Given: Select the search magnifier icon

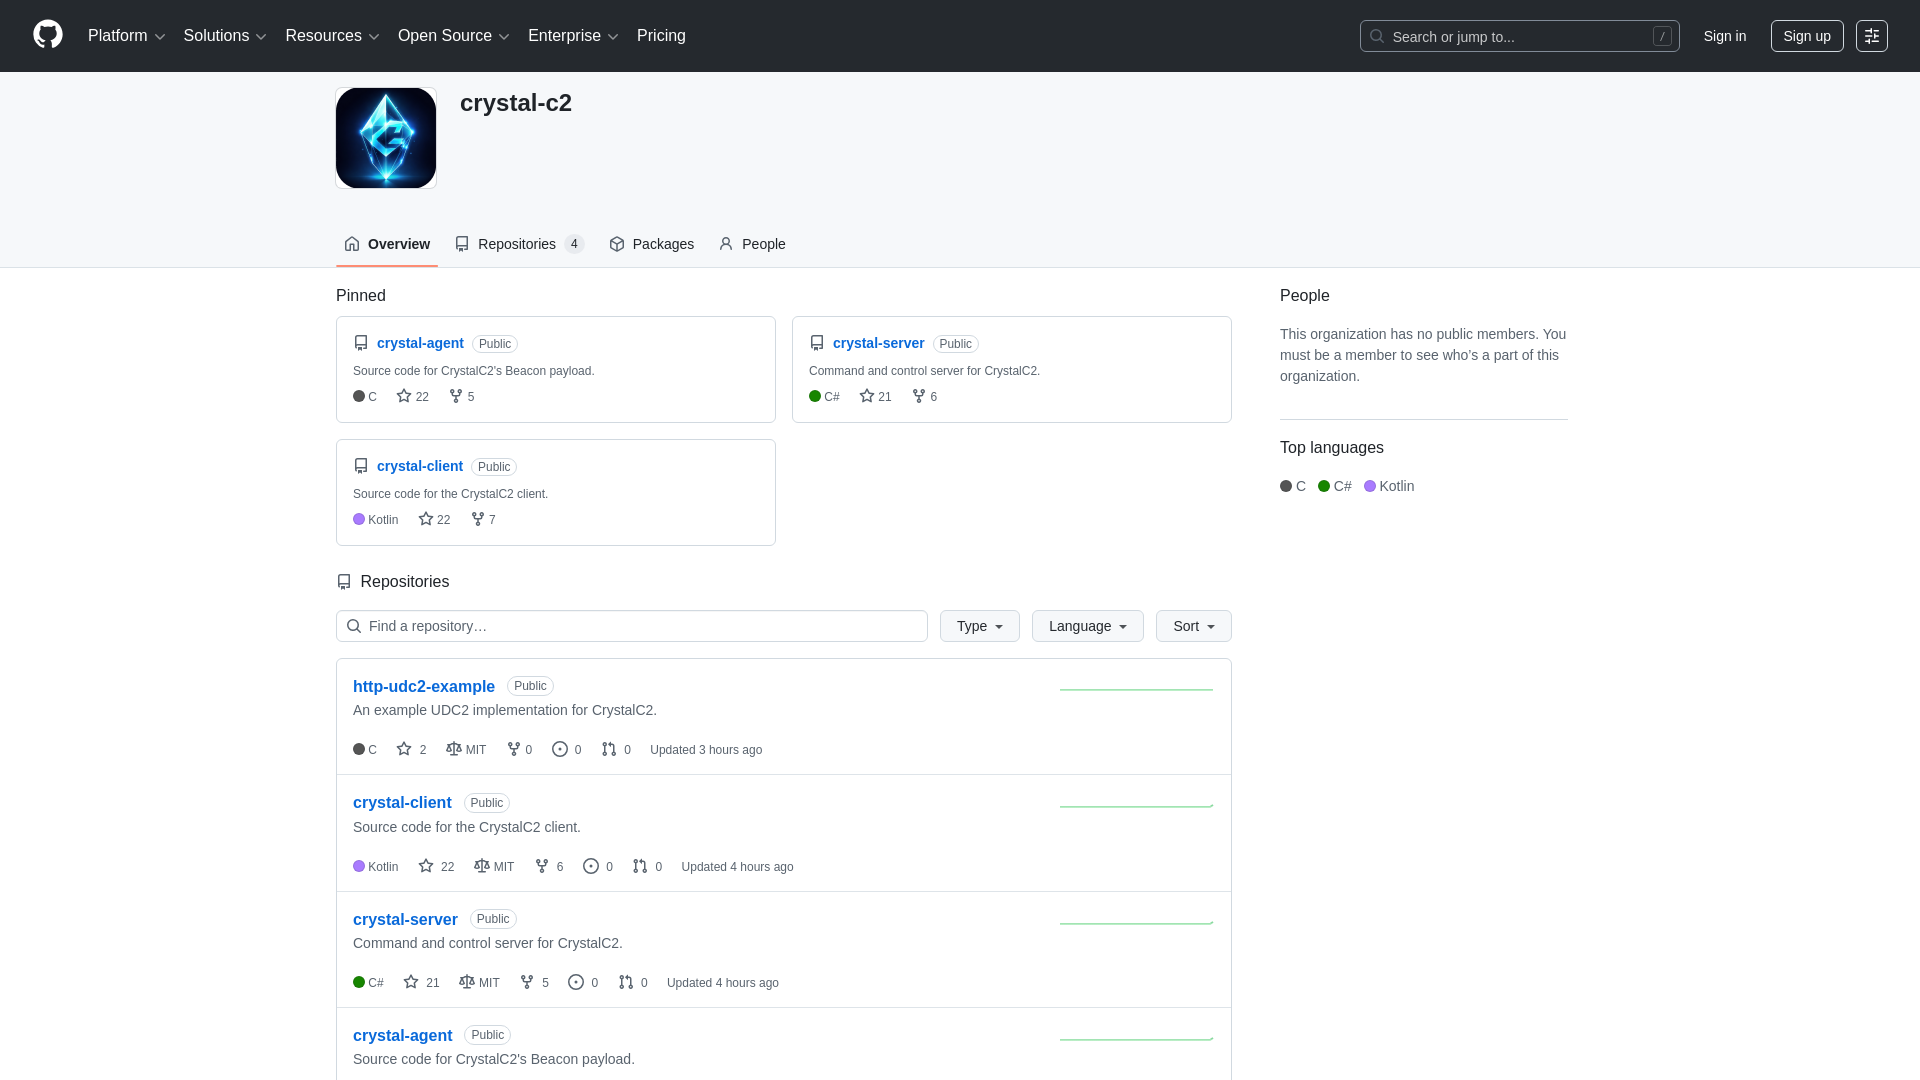Looking at the screenshot, I should 1377,36.
